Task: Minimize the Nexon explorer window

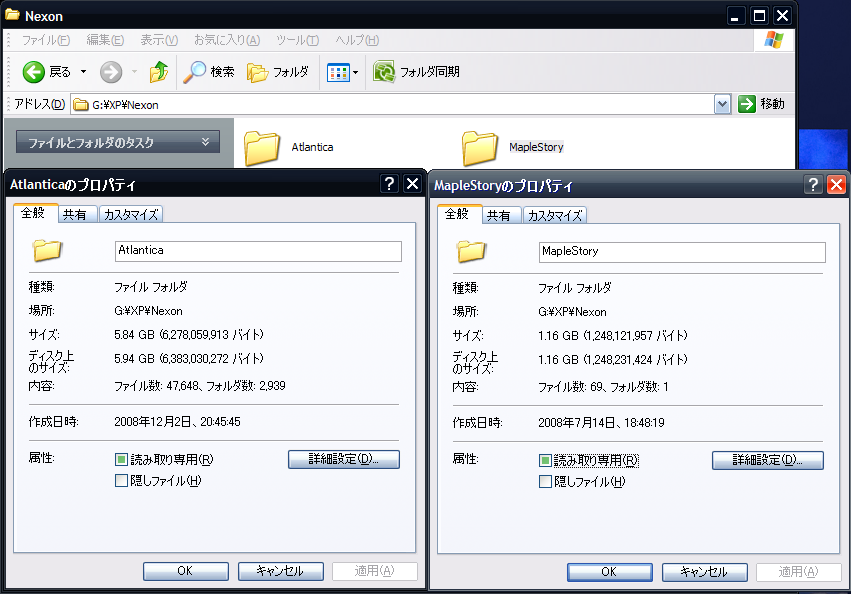Action: [735, 16]
